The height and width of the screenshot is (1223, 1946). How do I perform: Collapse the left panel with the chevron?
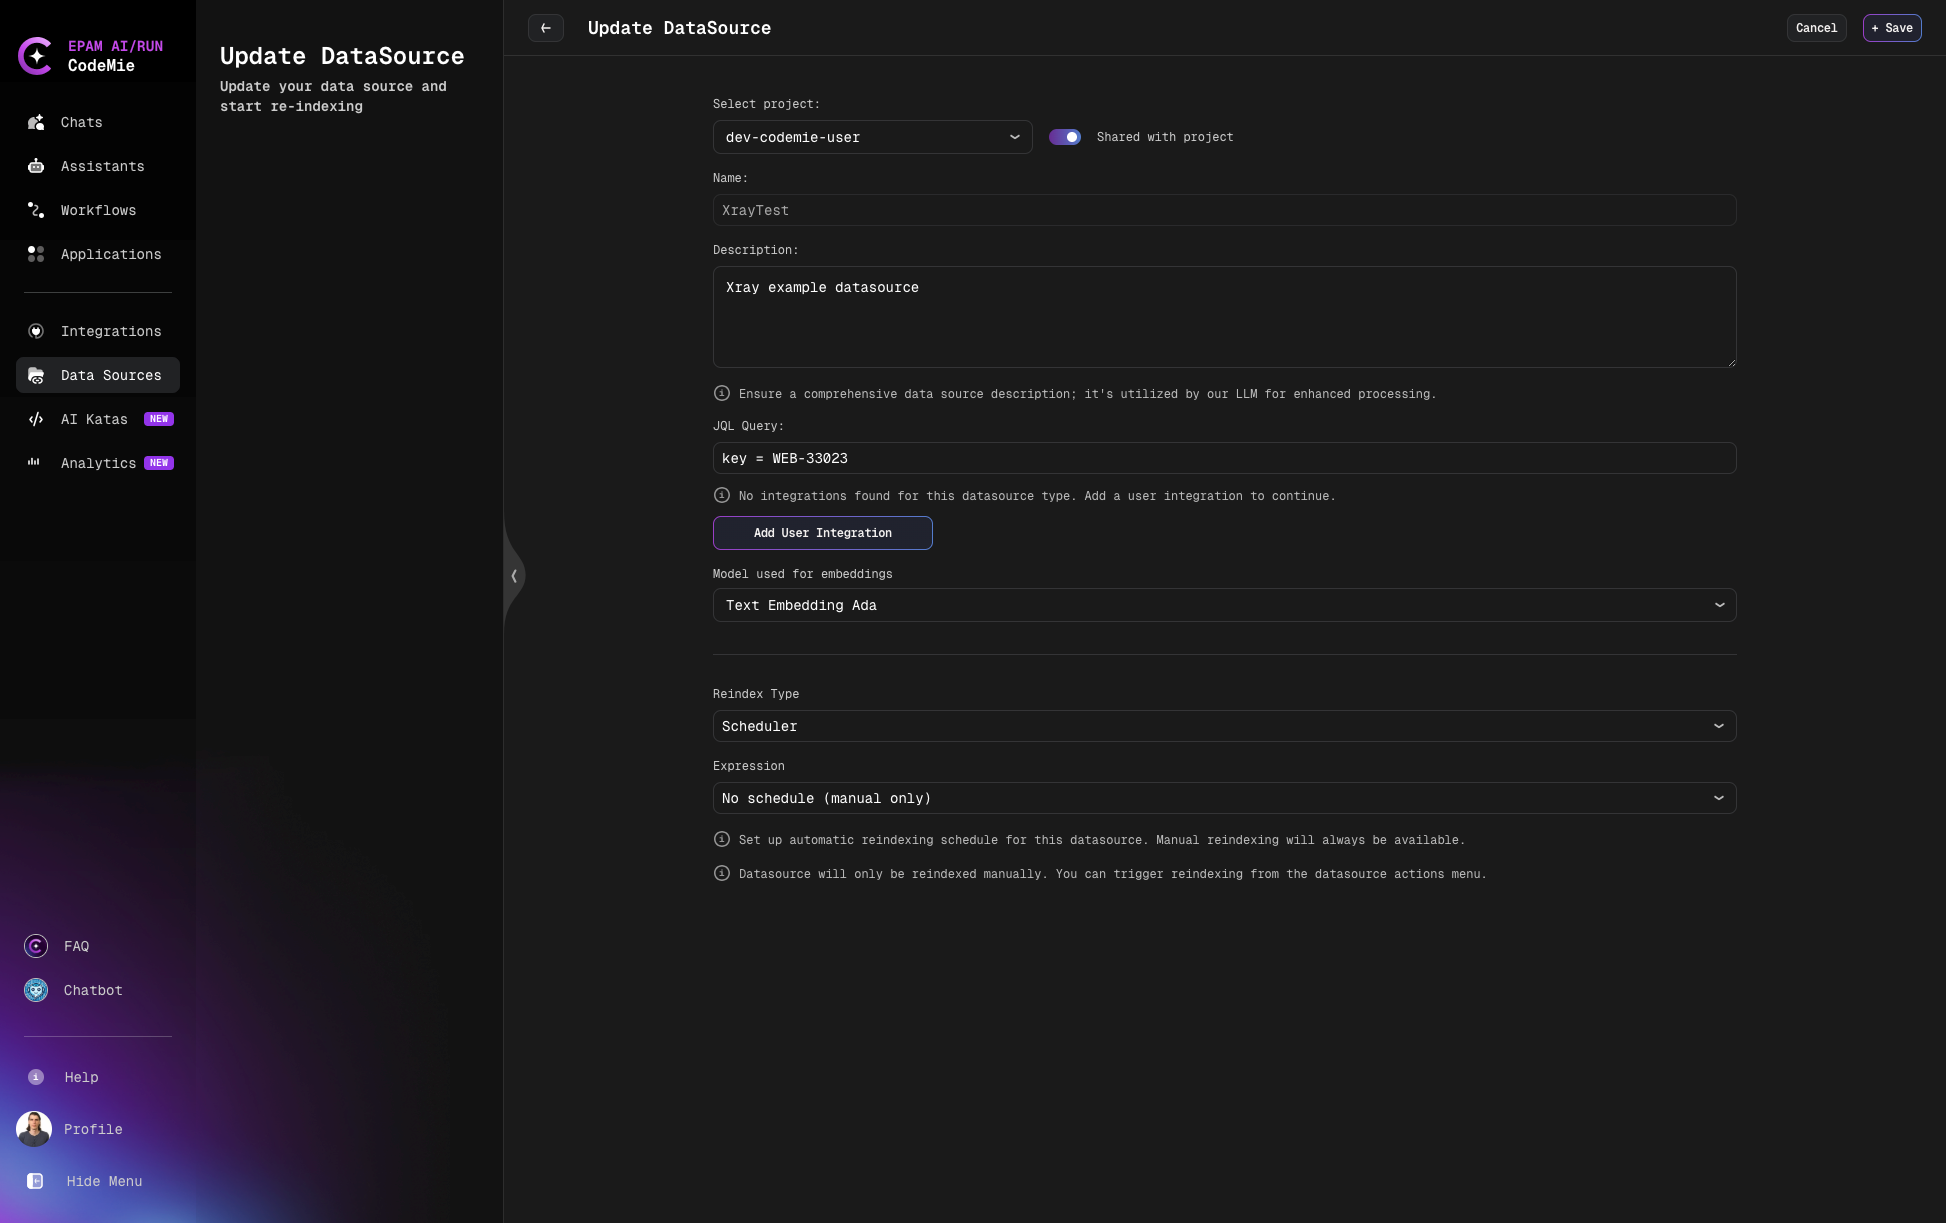click(x=514, y=576)
